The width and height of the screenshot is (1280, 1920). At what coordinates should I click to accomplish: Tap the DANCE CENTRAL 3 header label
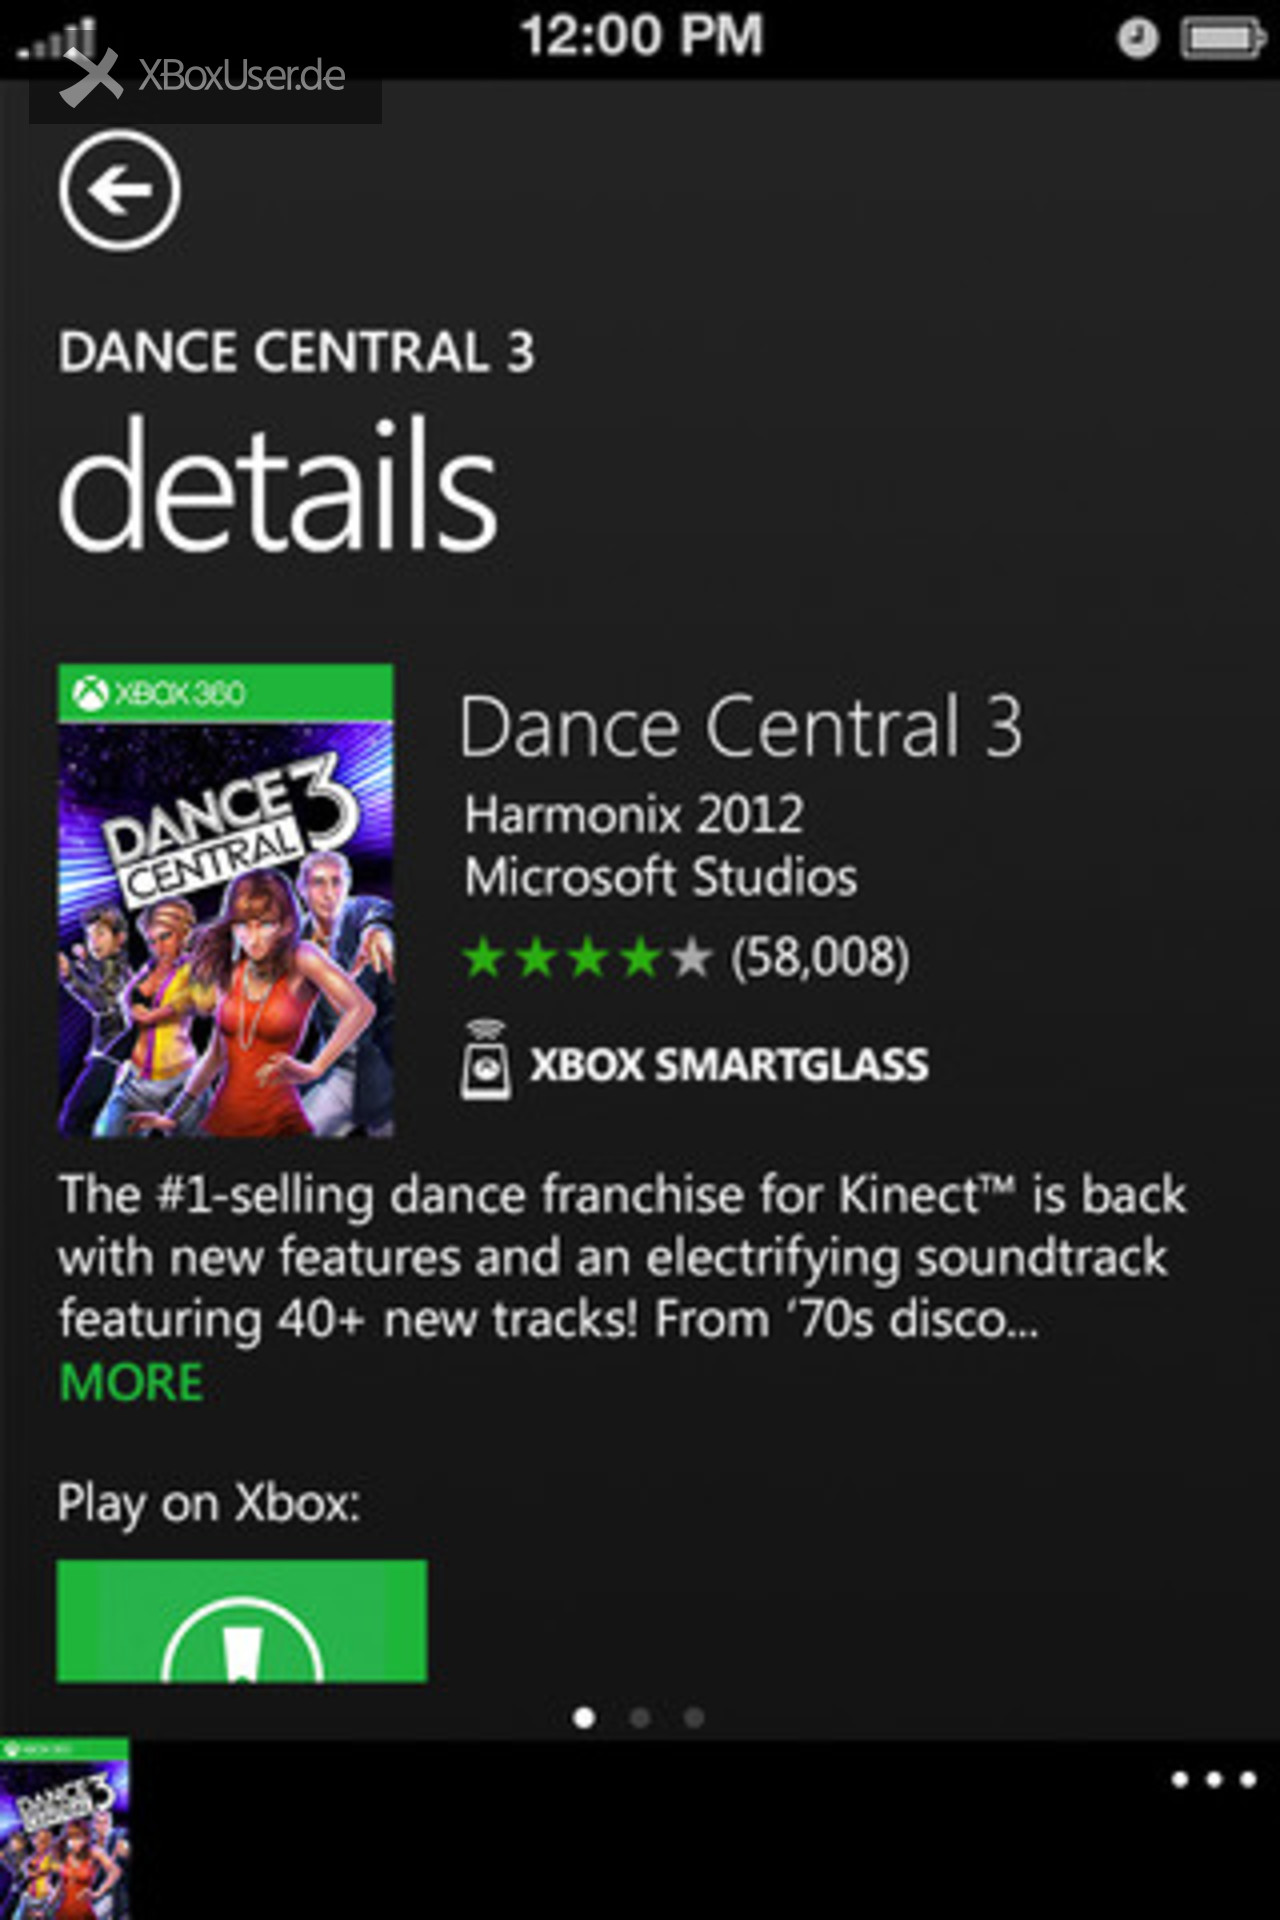297,352
